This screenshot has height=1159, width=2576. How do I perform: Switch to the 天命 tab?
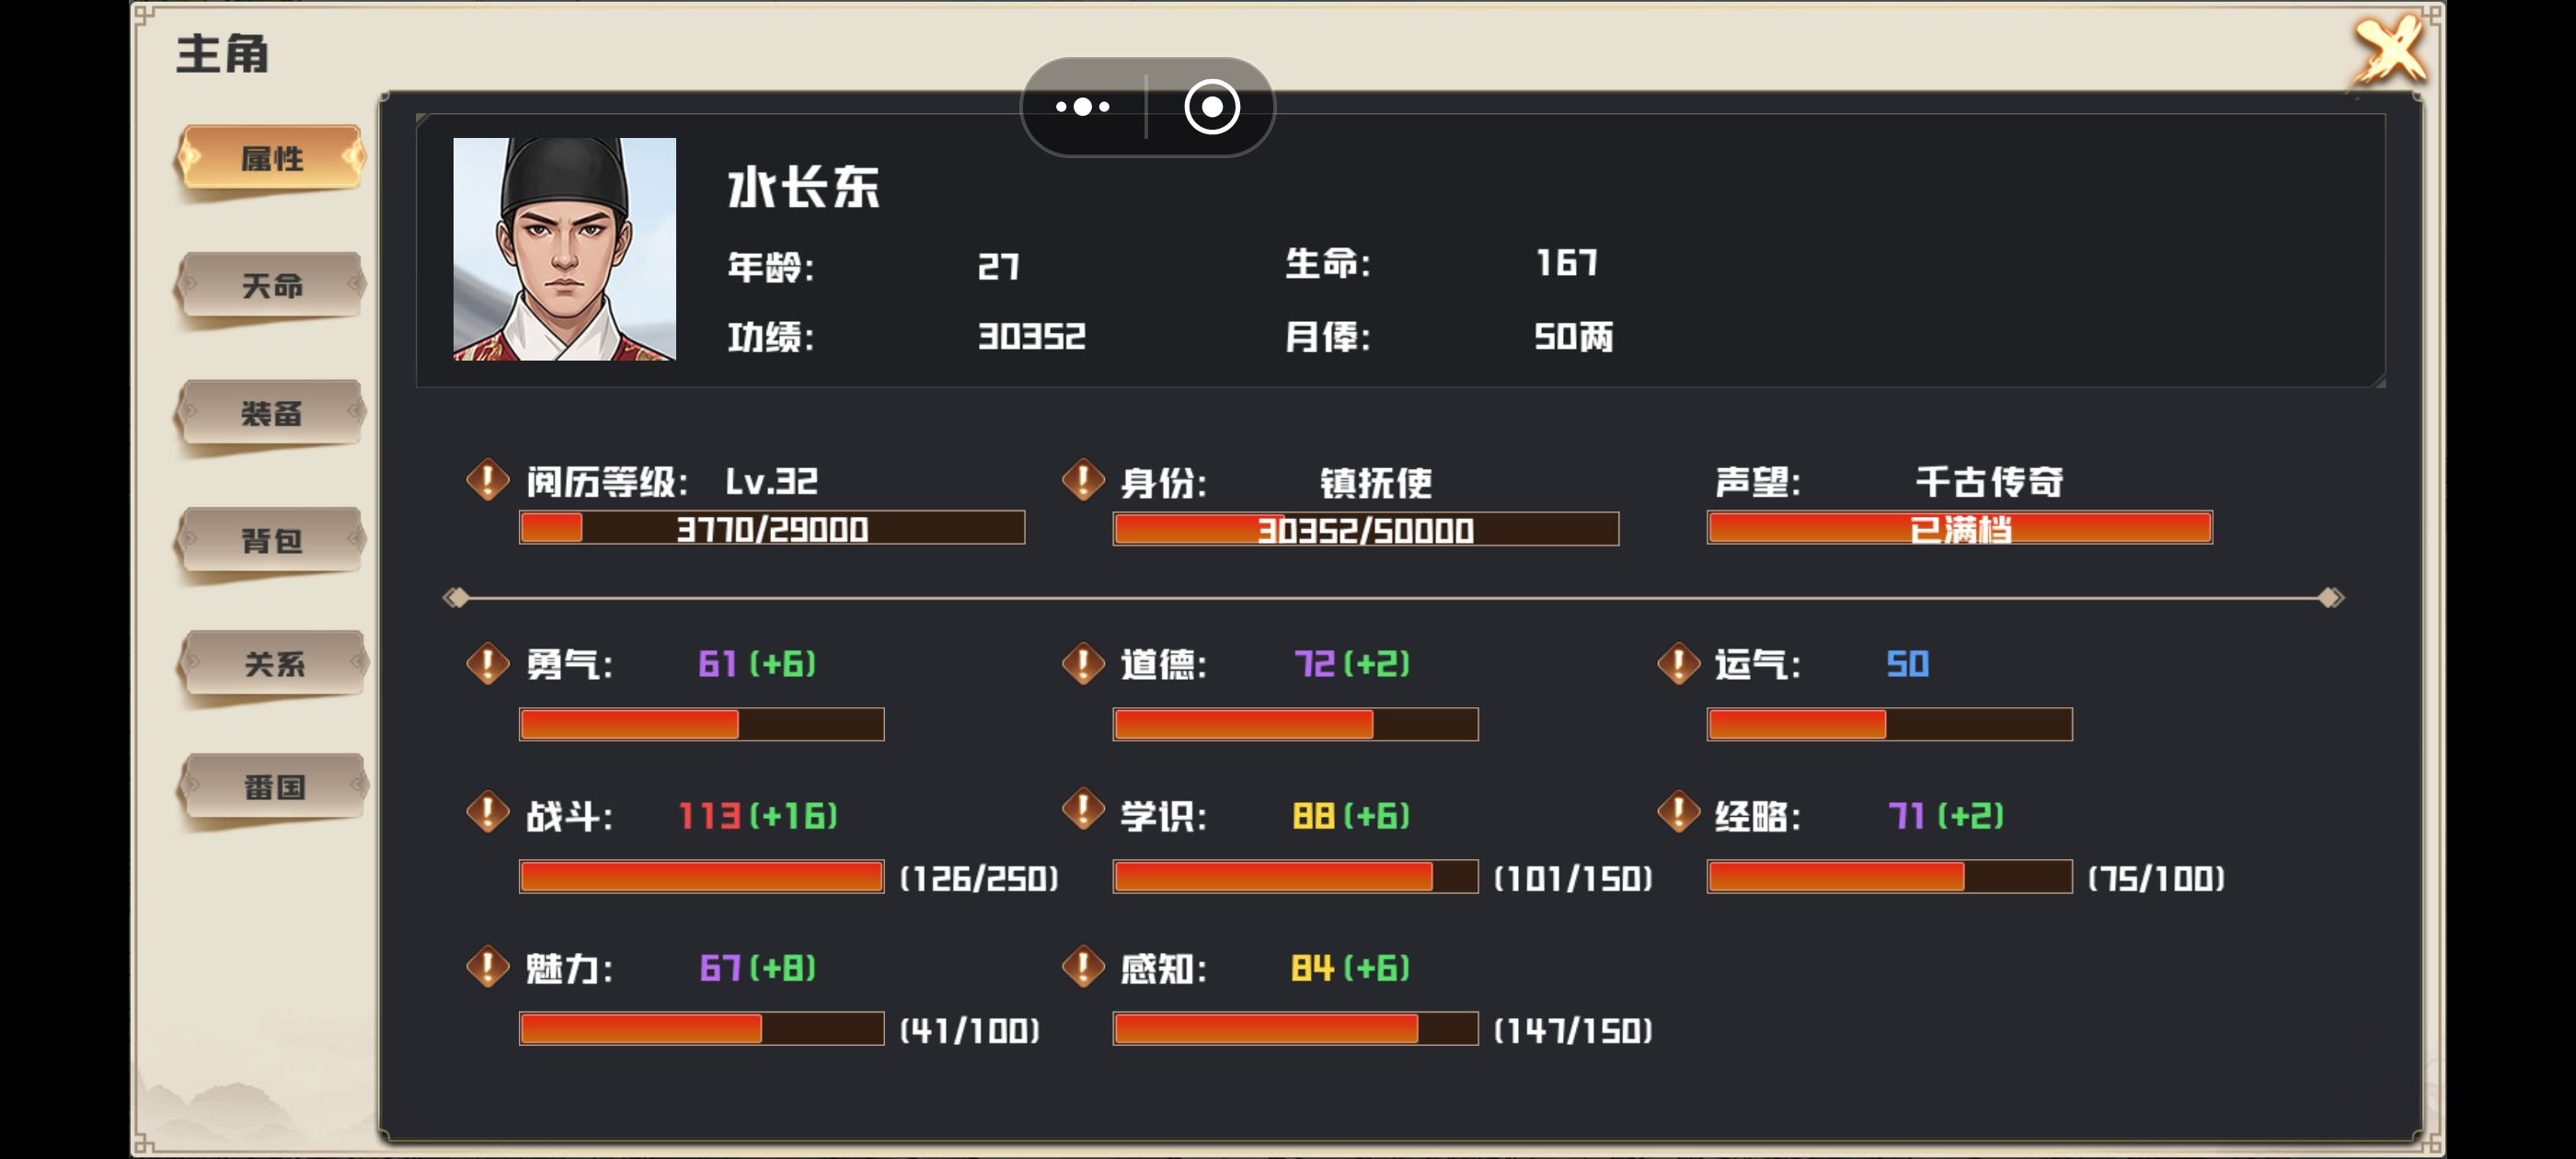272,286
